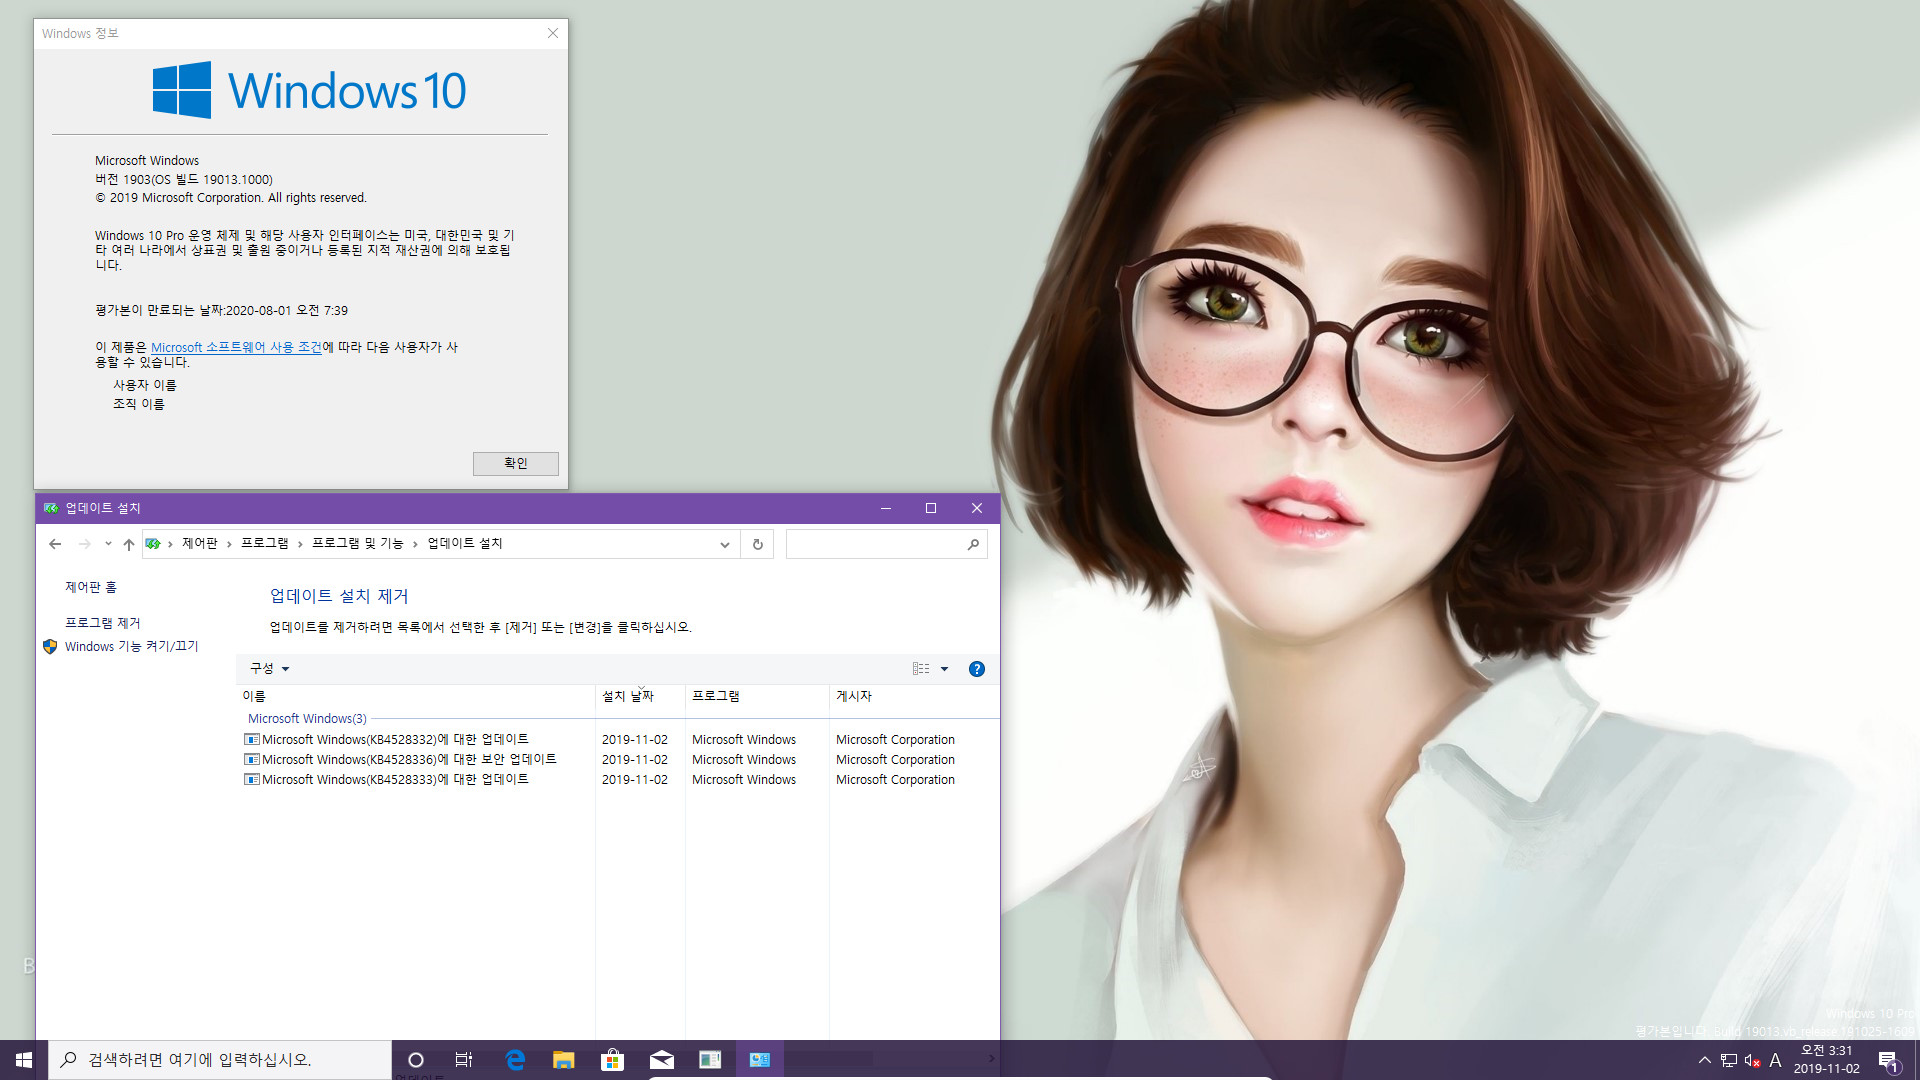Screen dimensions: 1920x1080
Task: Go back in the 업데이트 설치 window
Action: coord(55,544)
